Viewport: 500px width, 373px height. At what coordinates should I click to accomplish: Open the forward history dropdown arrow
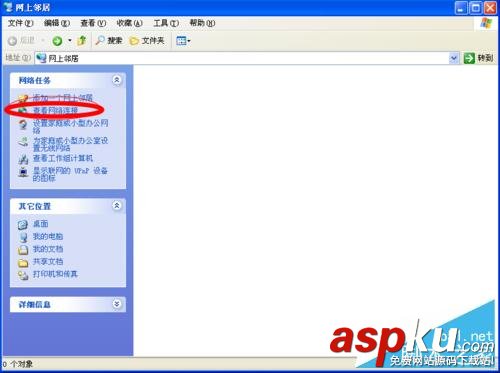[70, 41]
